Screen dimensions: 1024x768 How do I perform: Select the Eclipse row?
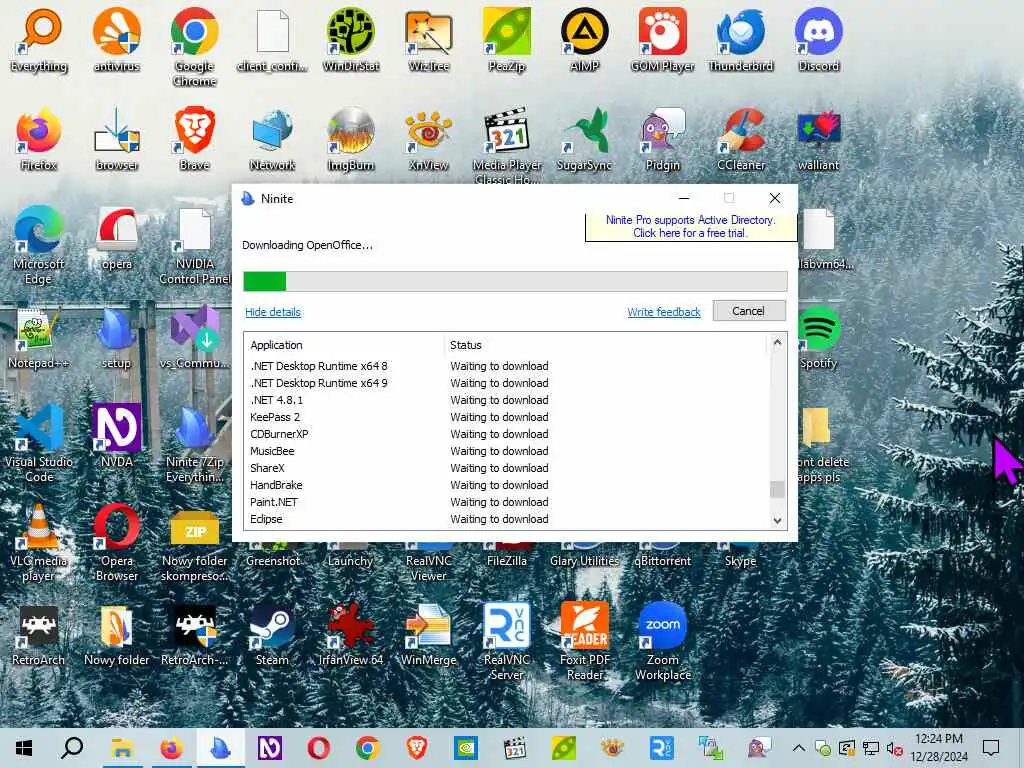[506, 519]
